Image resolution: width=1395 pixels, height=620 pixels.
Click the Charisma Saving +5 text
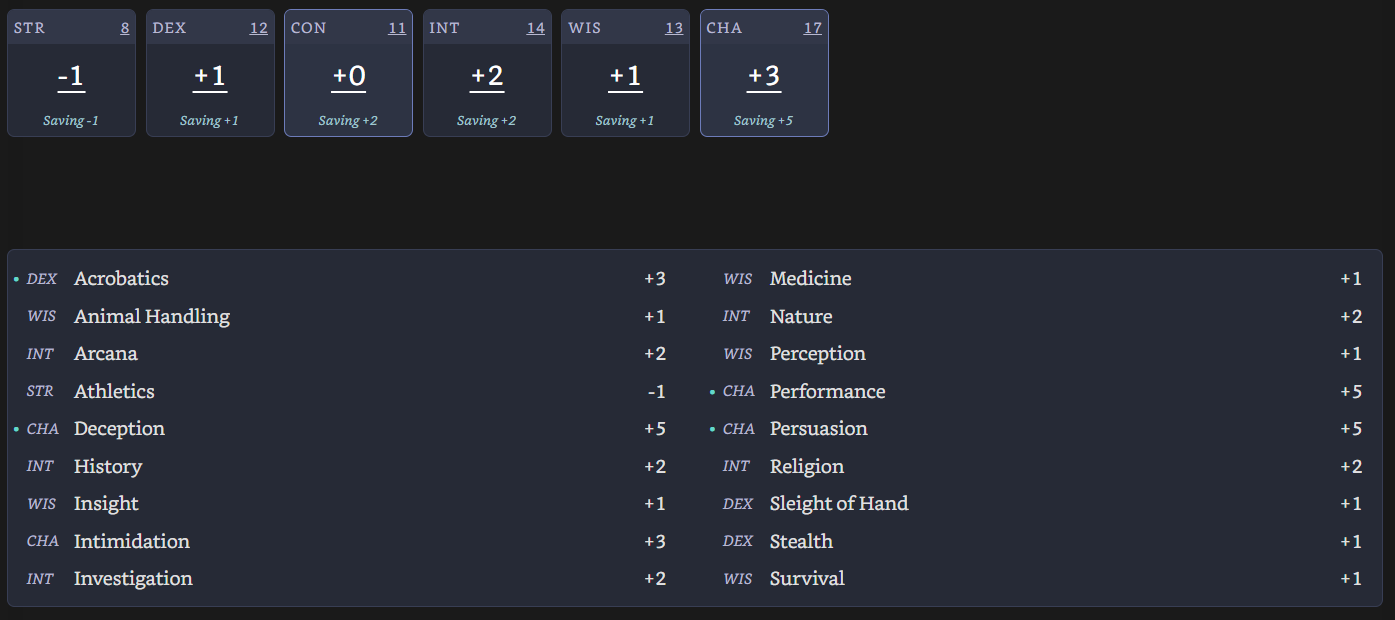click(764, 121)
